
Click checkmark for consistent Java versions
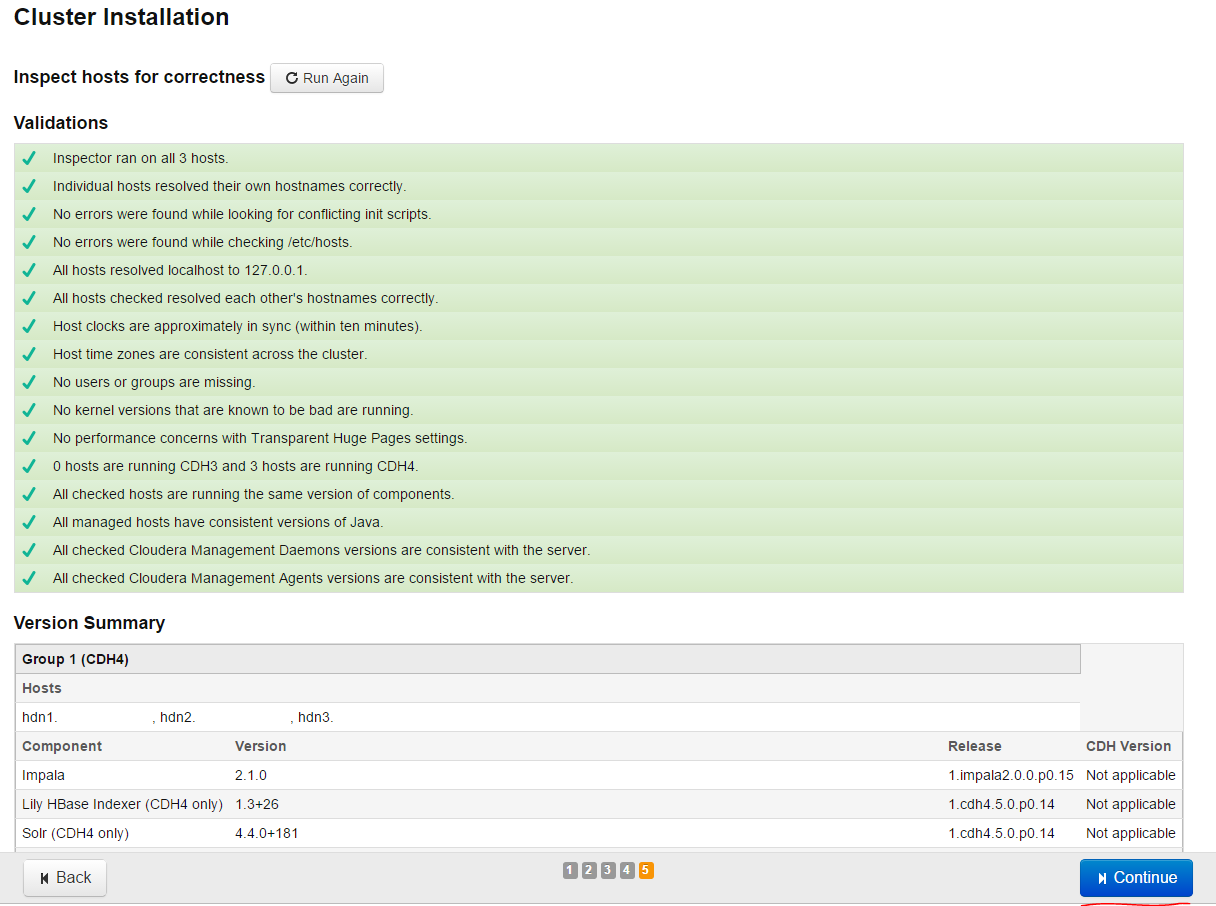click(x=29, y=522)
